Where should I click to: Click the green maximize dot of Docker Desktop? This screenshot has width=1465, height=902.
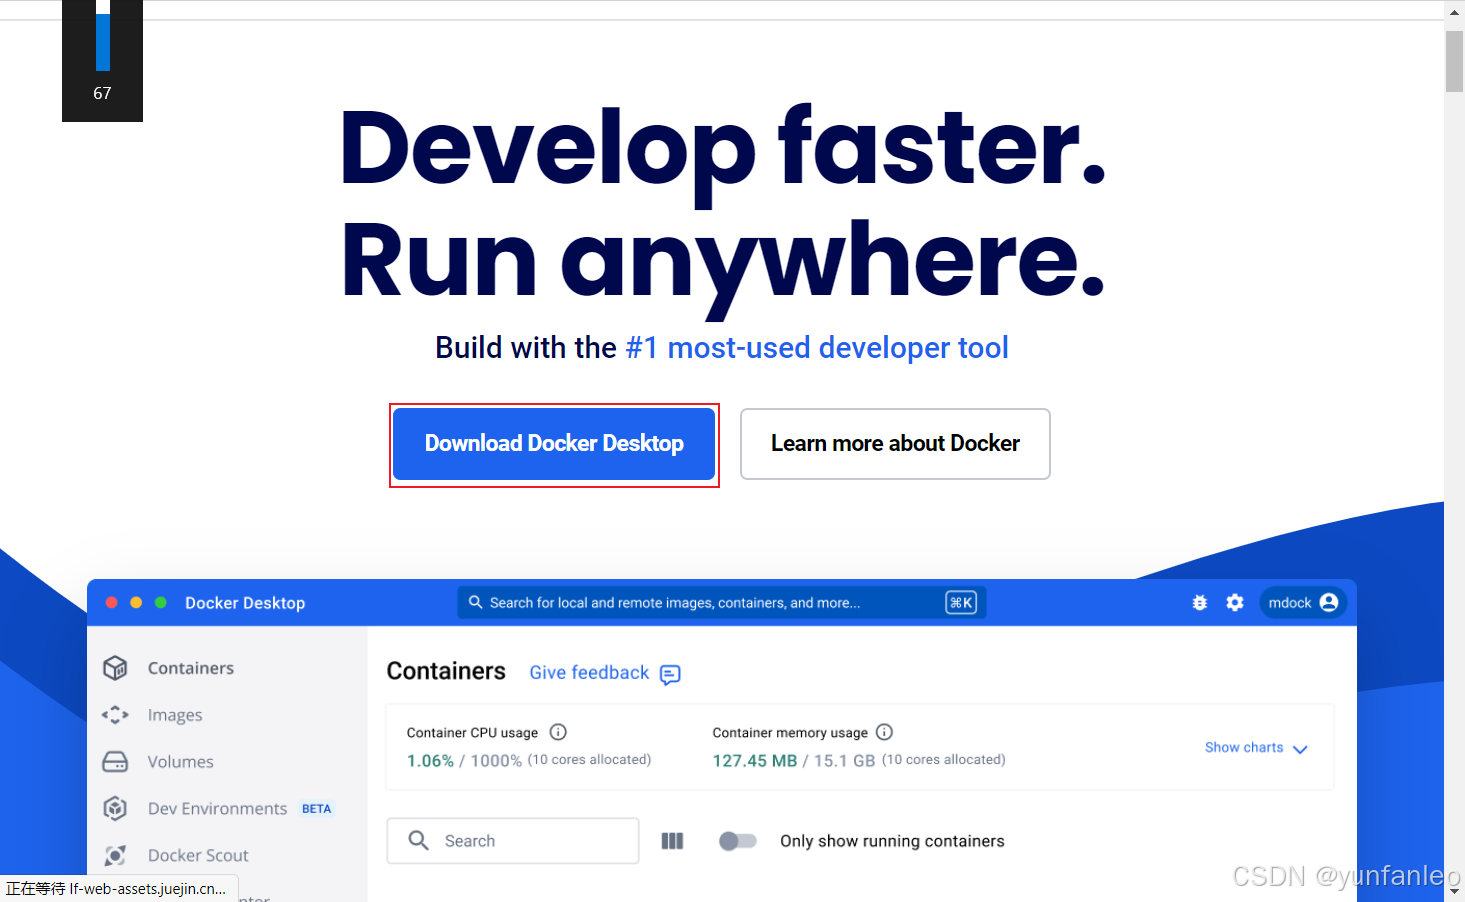point(160,603)
